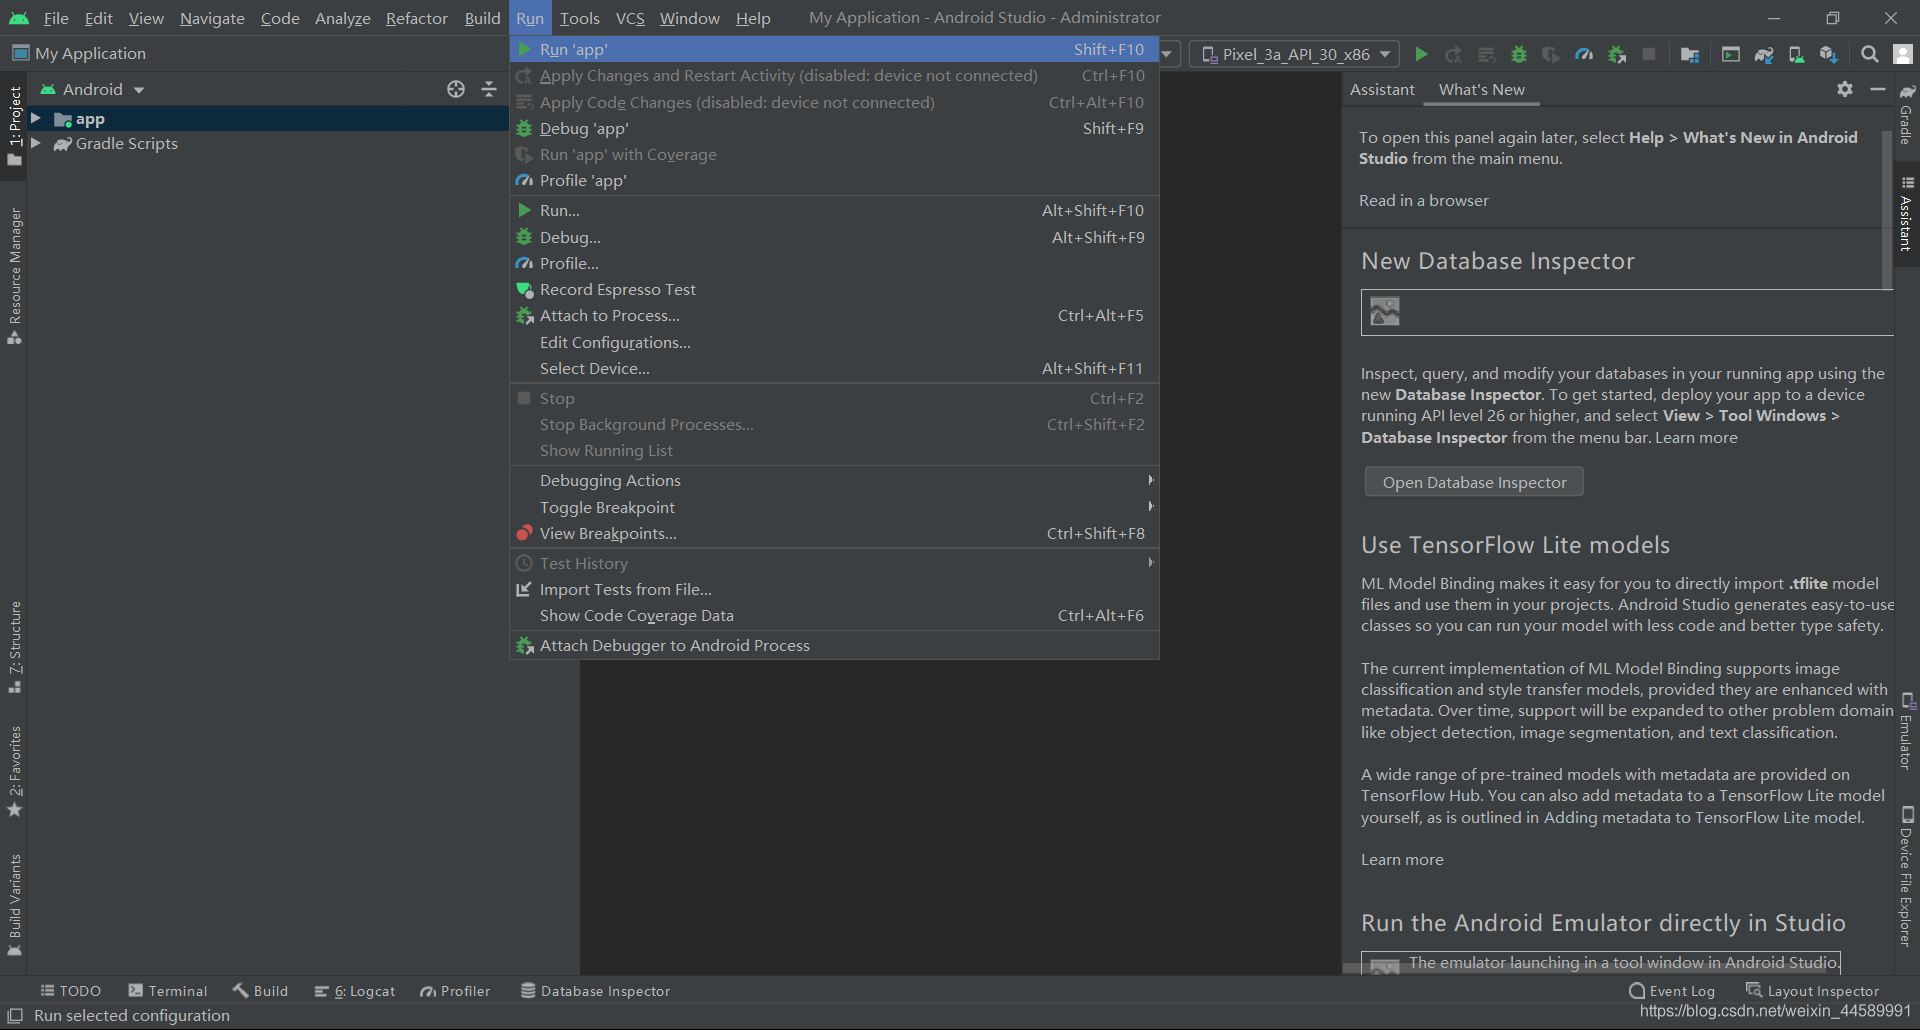The image size is (1920, 1030).
Task: Open Project Structure toolbar icon
Action: pyautogui.click(x=1690, y=54)
